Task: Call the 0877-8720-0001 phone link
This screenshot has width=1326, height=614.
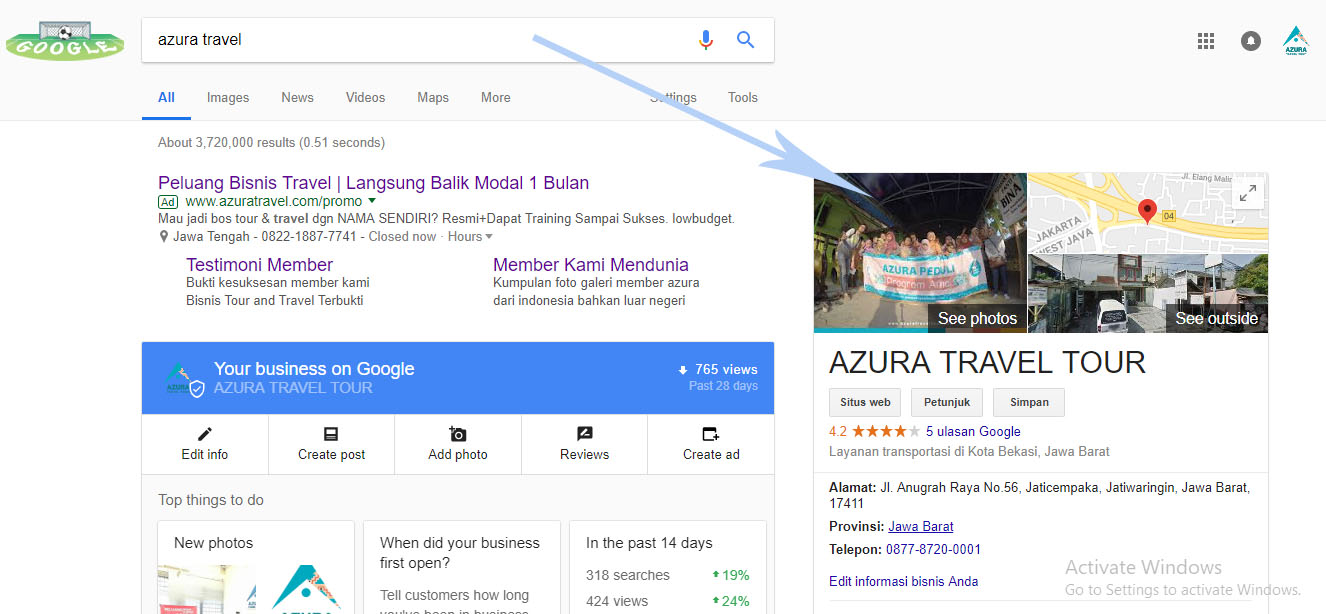Action: (933, 549)
